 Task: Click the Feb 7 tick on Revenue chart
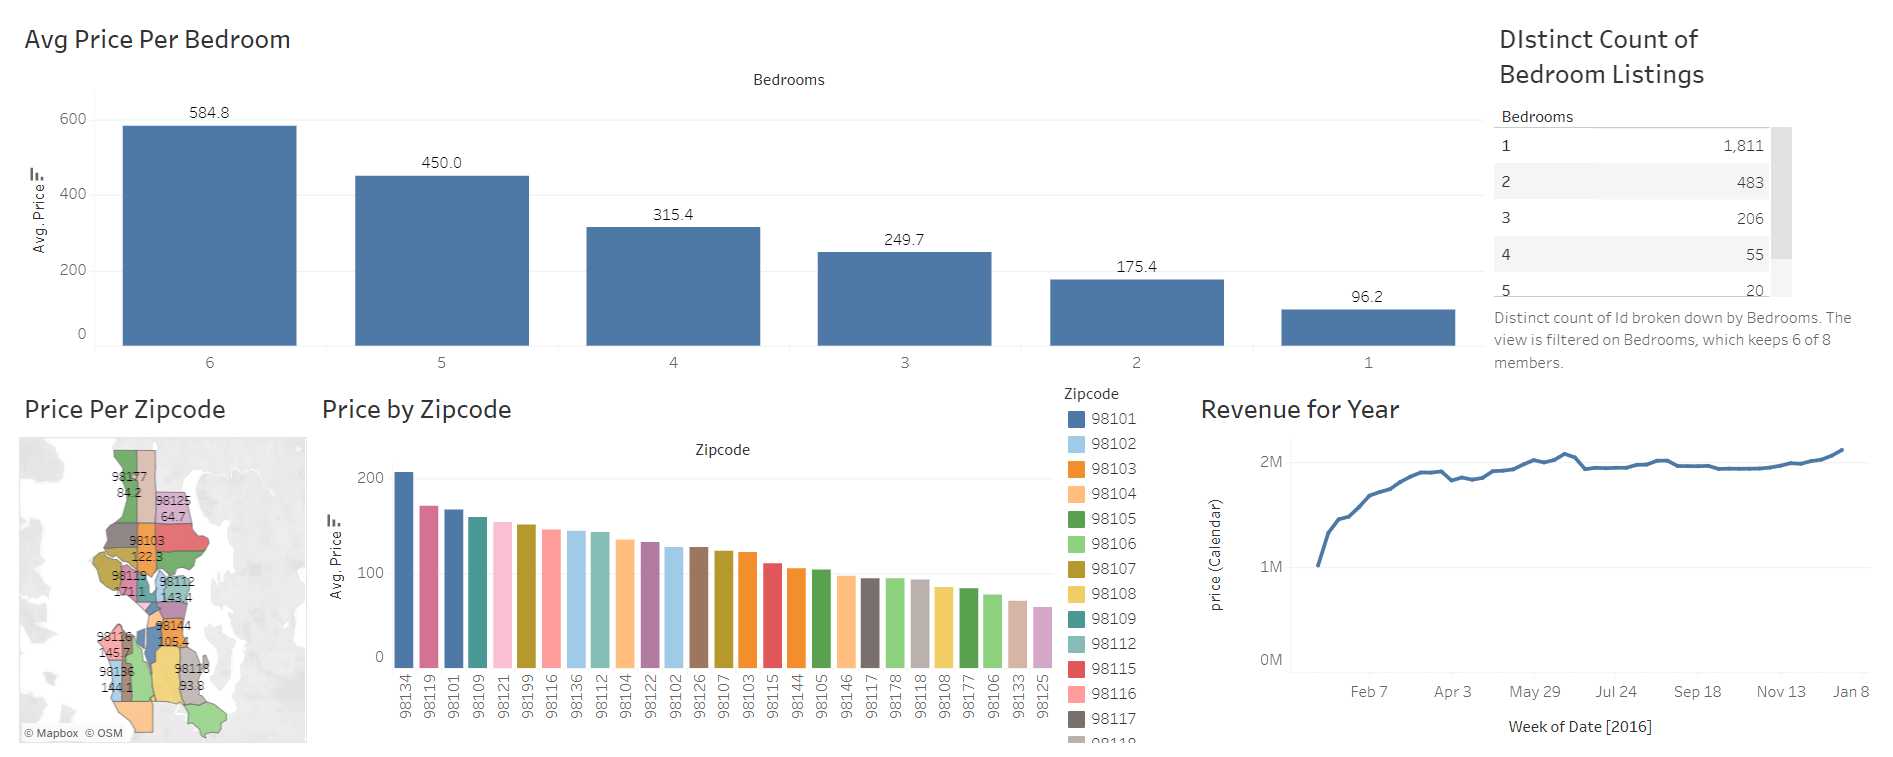[x=1369, y=692]
